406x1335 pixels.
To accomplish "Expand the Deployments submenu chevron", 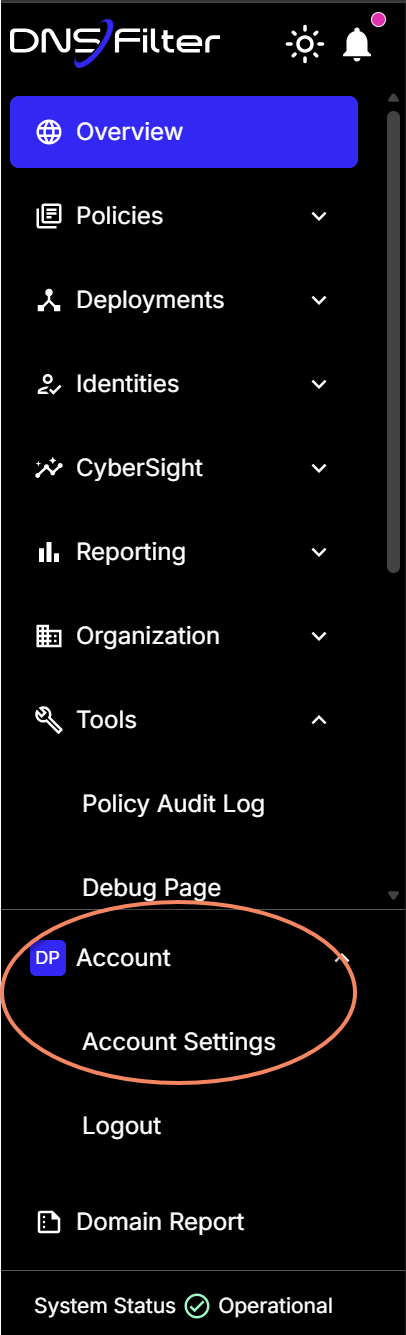I will [319, 300].
